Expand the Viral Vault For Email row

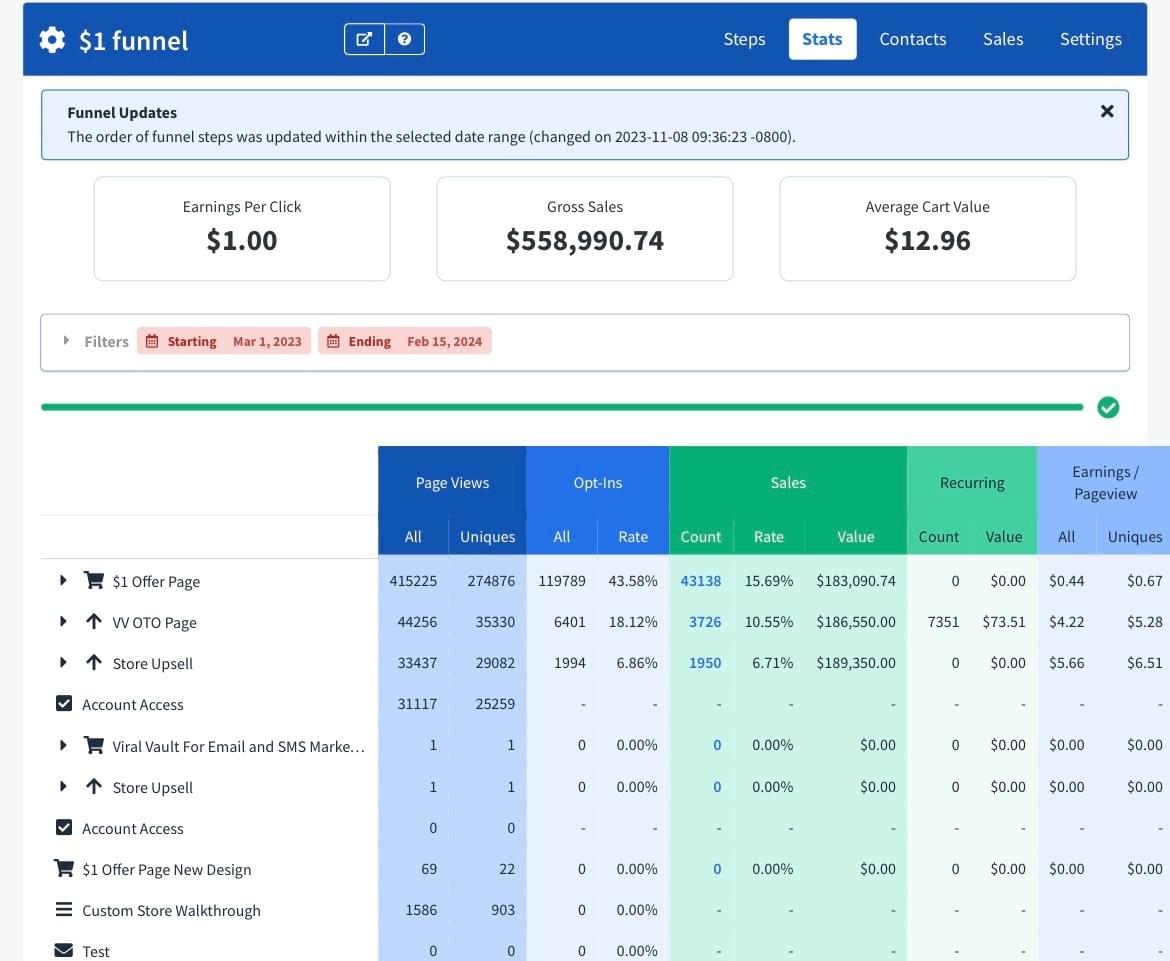(x=63, y=745)
